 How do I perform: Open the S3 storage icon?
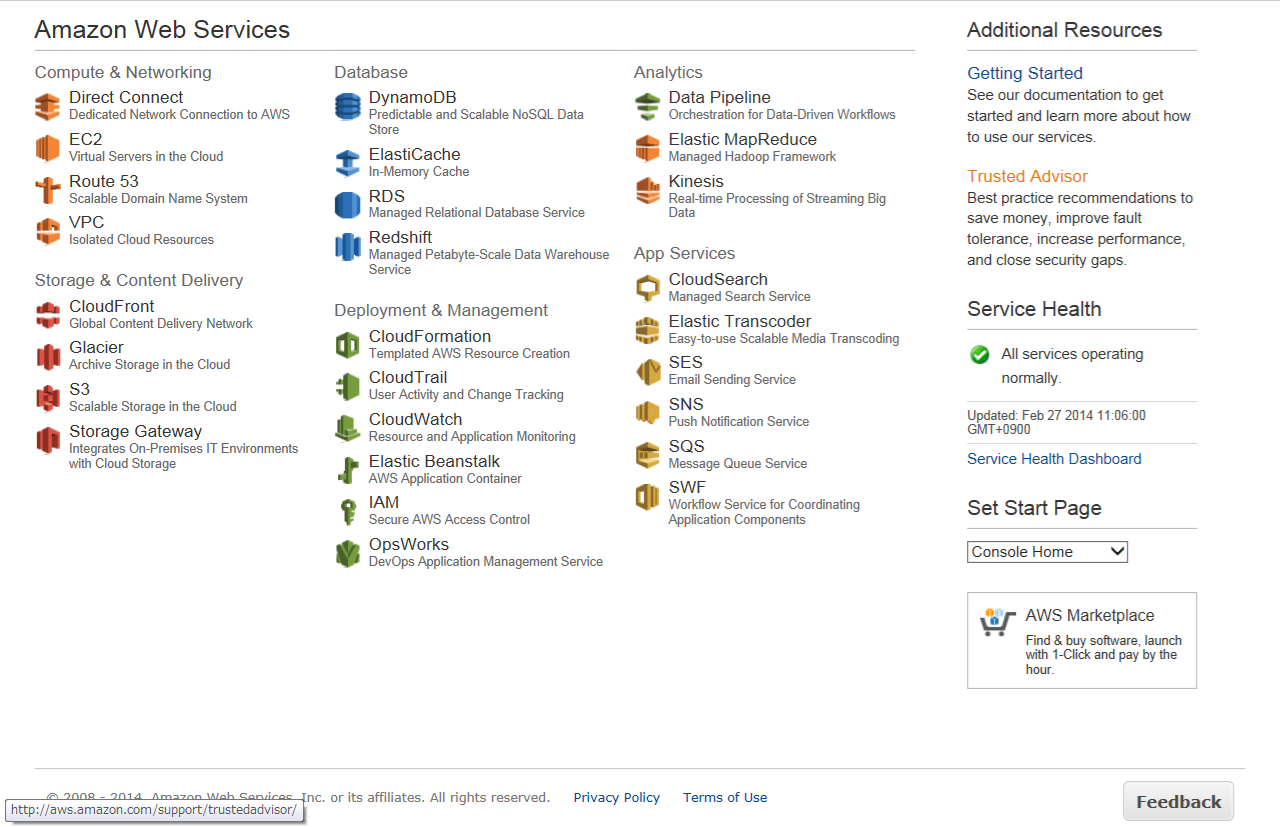(48, 398)
